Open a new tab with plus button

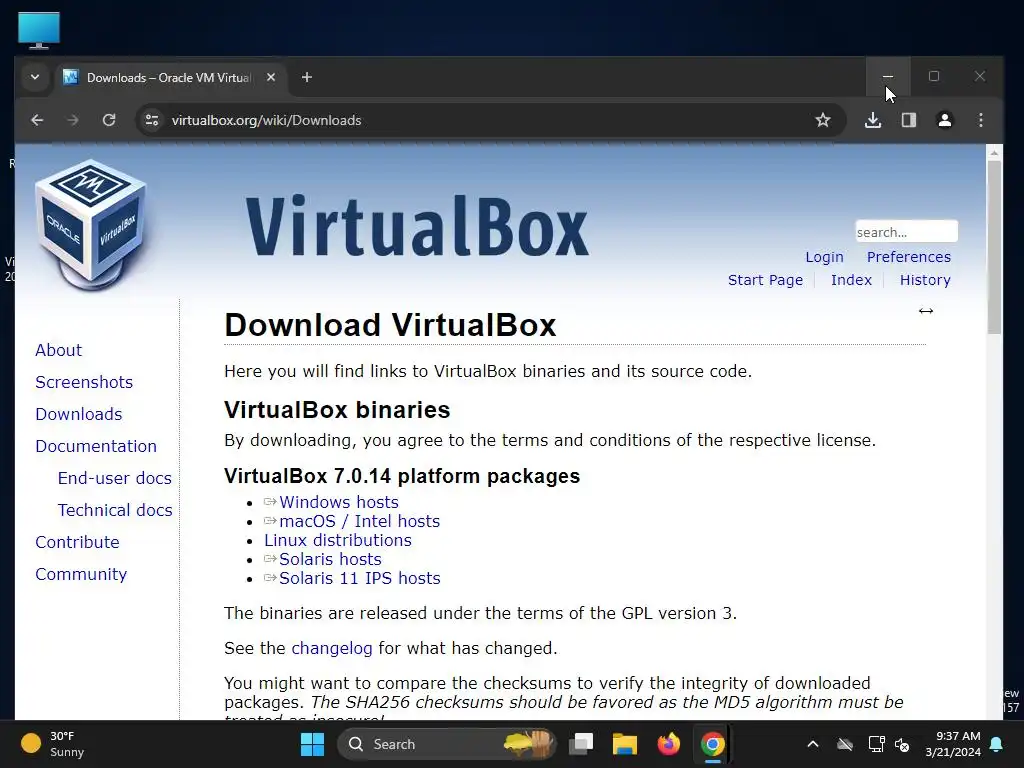click(x=306, y=77)
